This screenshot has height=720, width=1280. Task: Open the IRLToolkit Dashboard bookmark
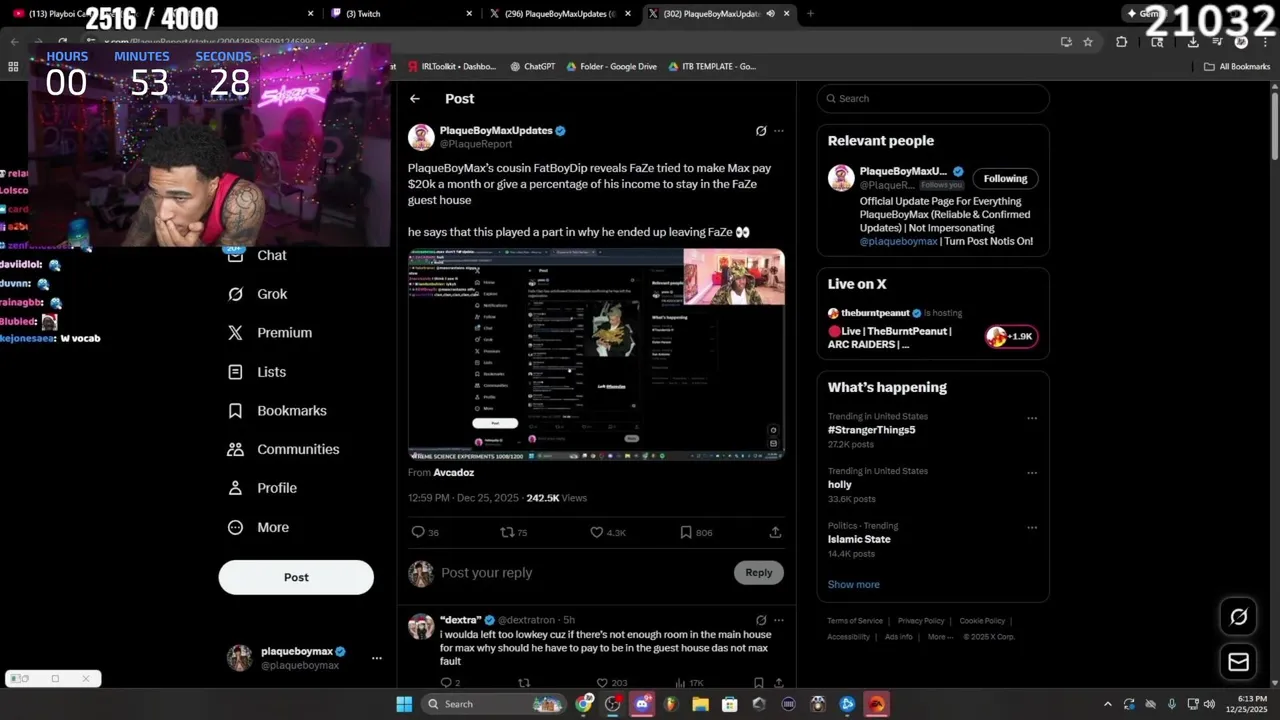(451, 66)
